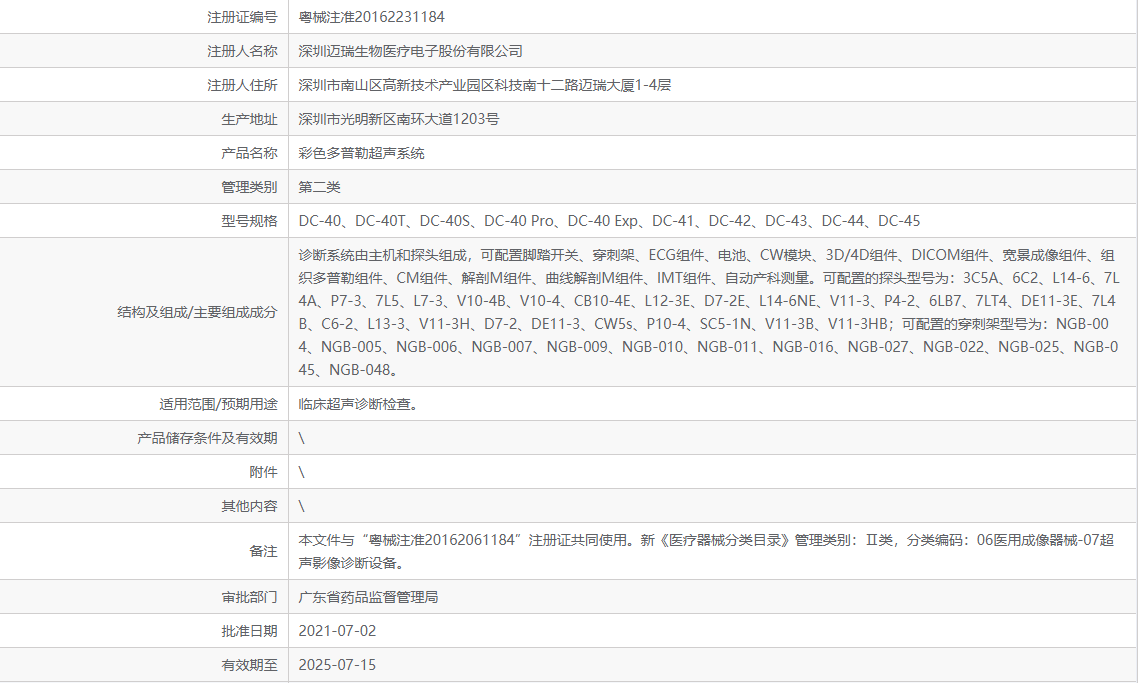The image size is (1141, 683).
Task: Select registrant name 深圳迈瑞生物医疗电子股份有限公司
Action: [410, 51]
